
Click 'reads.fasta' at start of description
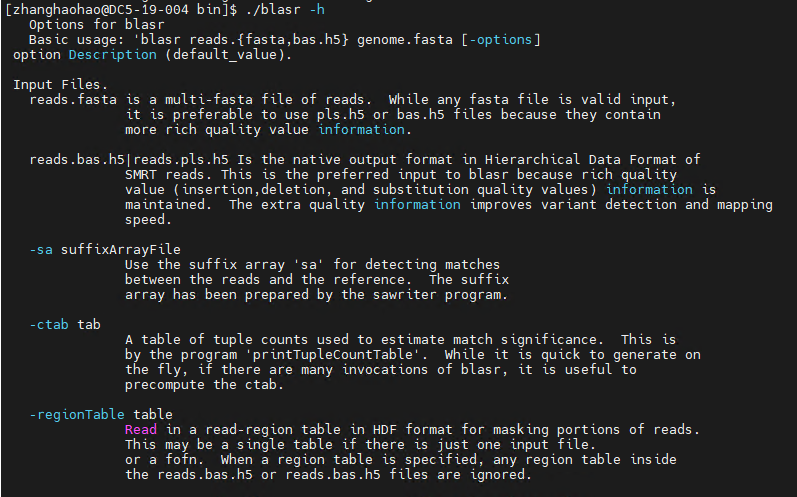[x=73, y=100]
